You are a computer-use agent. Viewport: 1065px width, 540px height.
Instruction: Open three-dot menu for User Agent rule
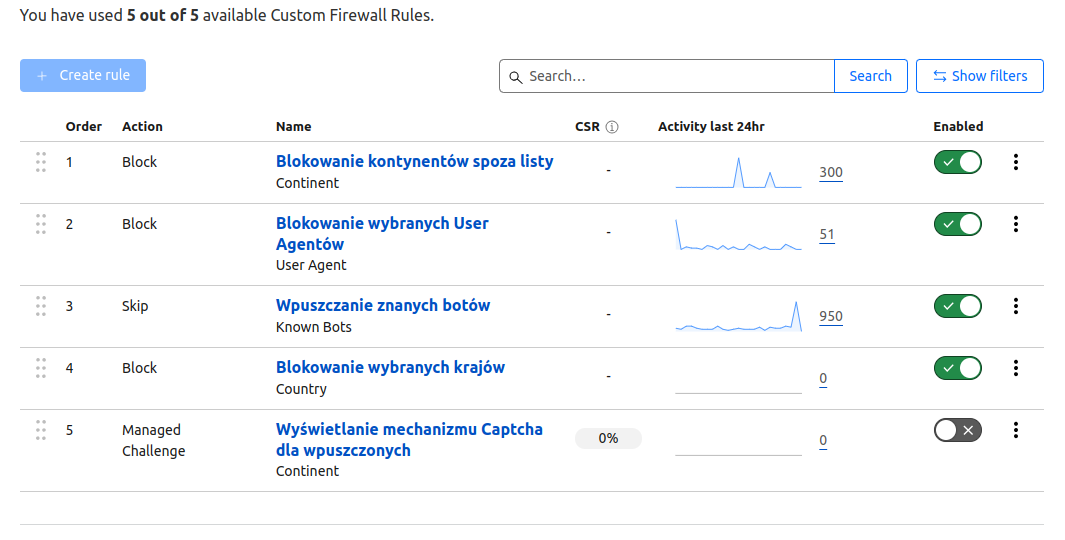point(1016,224)
